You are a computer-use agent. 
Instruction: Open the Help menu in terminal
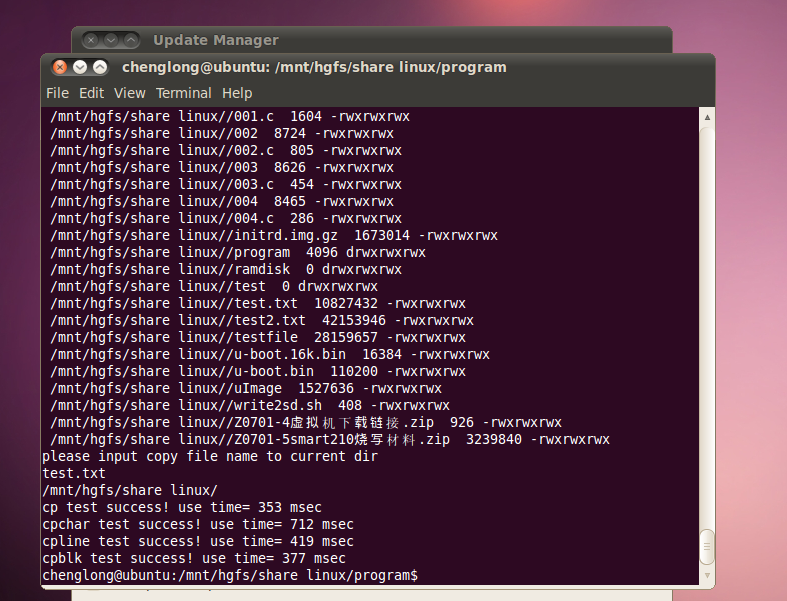tap(237, 93)
